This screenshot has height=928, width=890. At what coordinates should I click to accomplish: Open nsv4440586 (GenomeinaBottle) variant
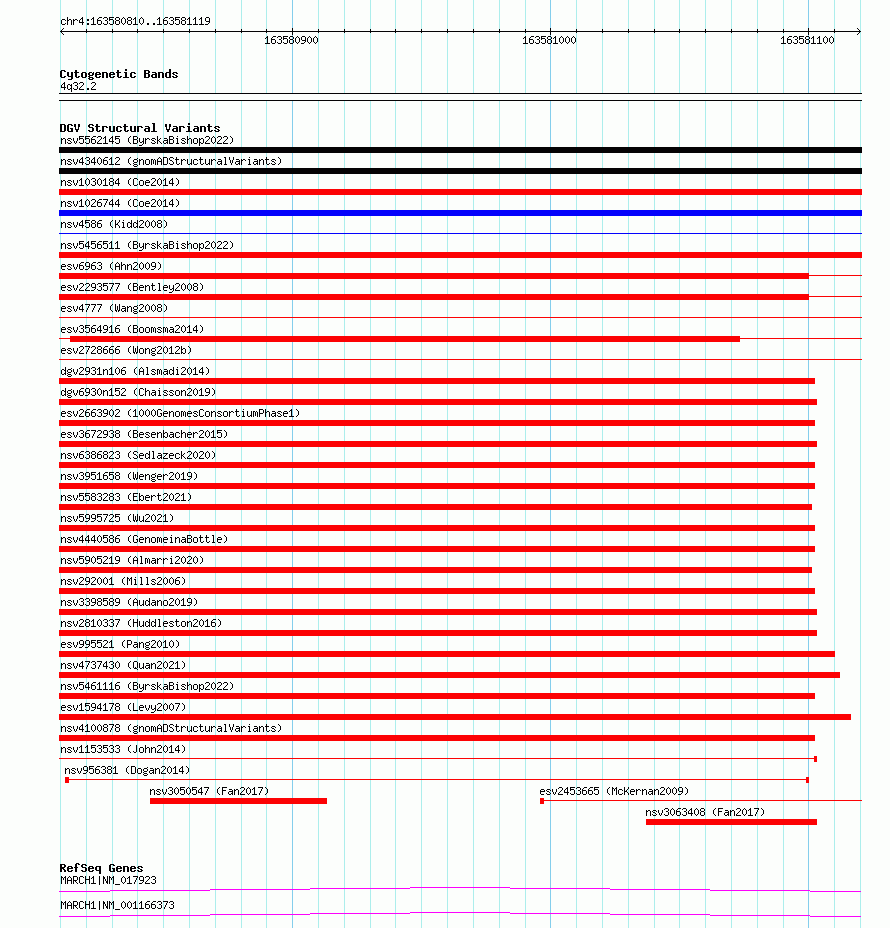pos(144,539)
